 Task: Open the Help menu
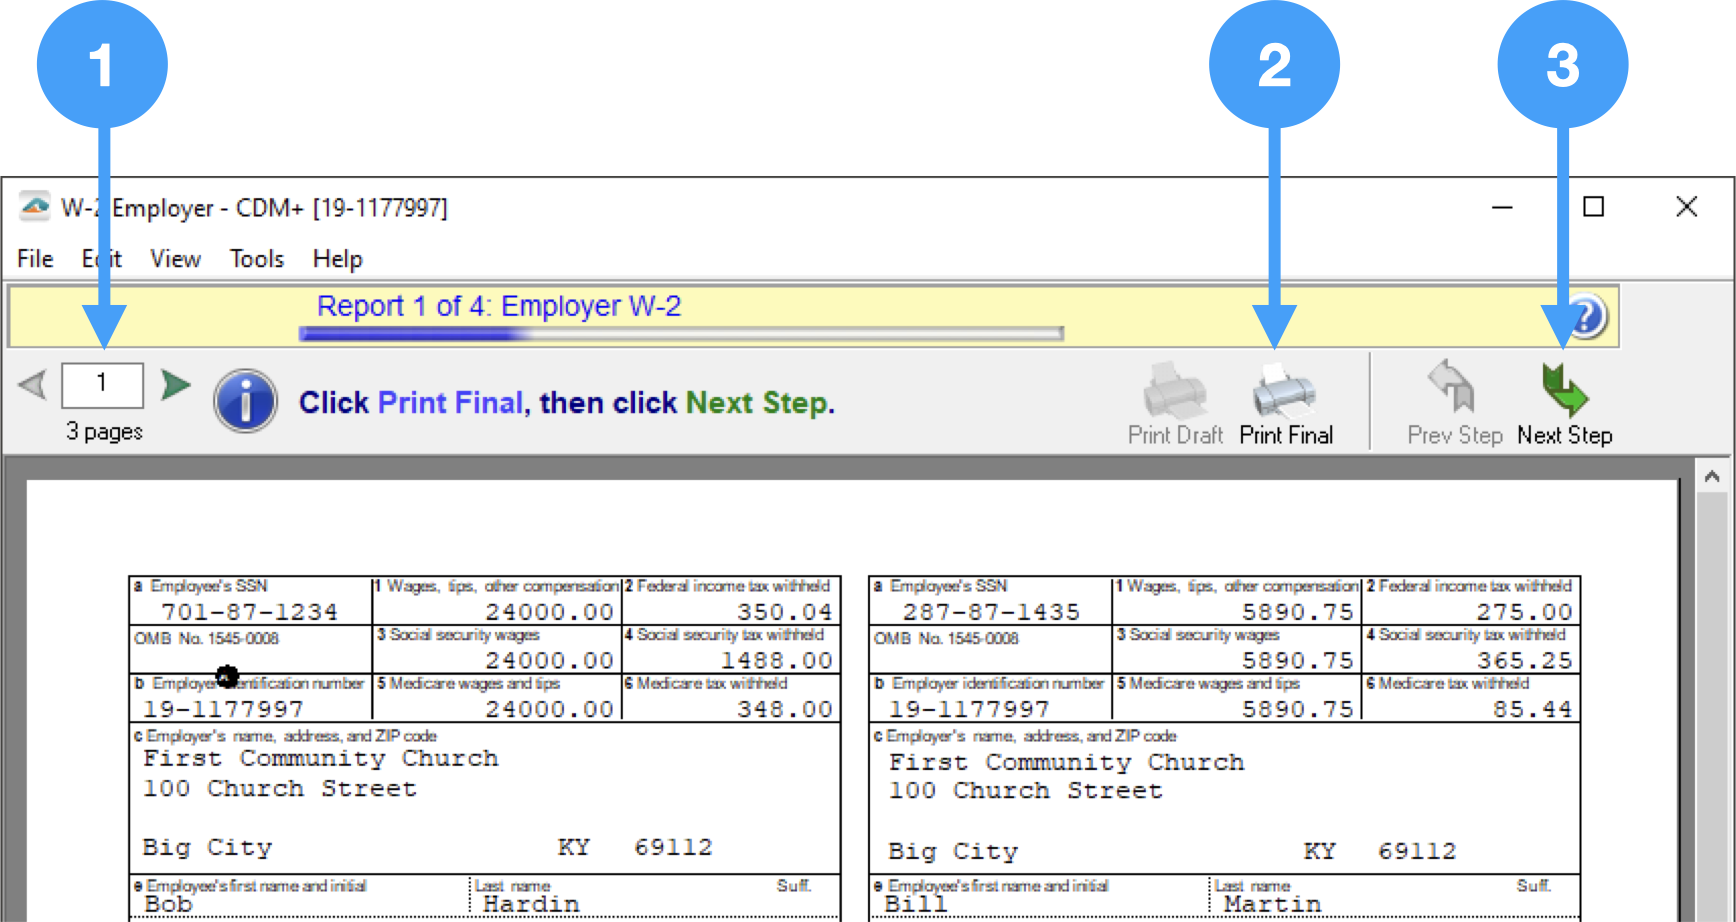click(x=336, y=258)
